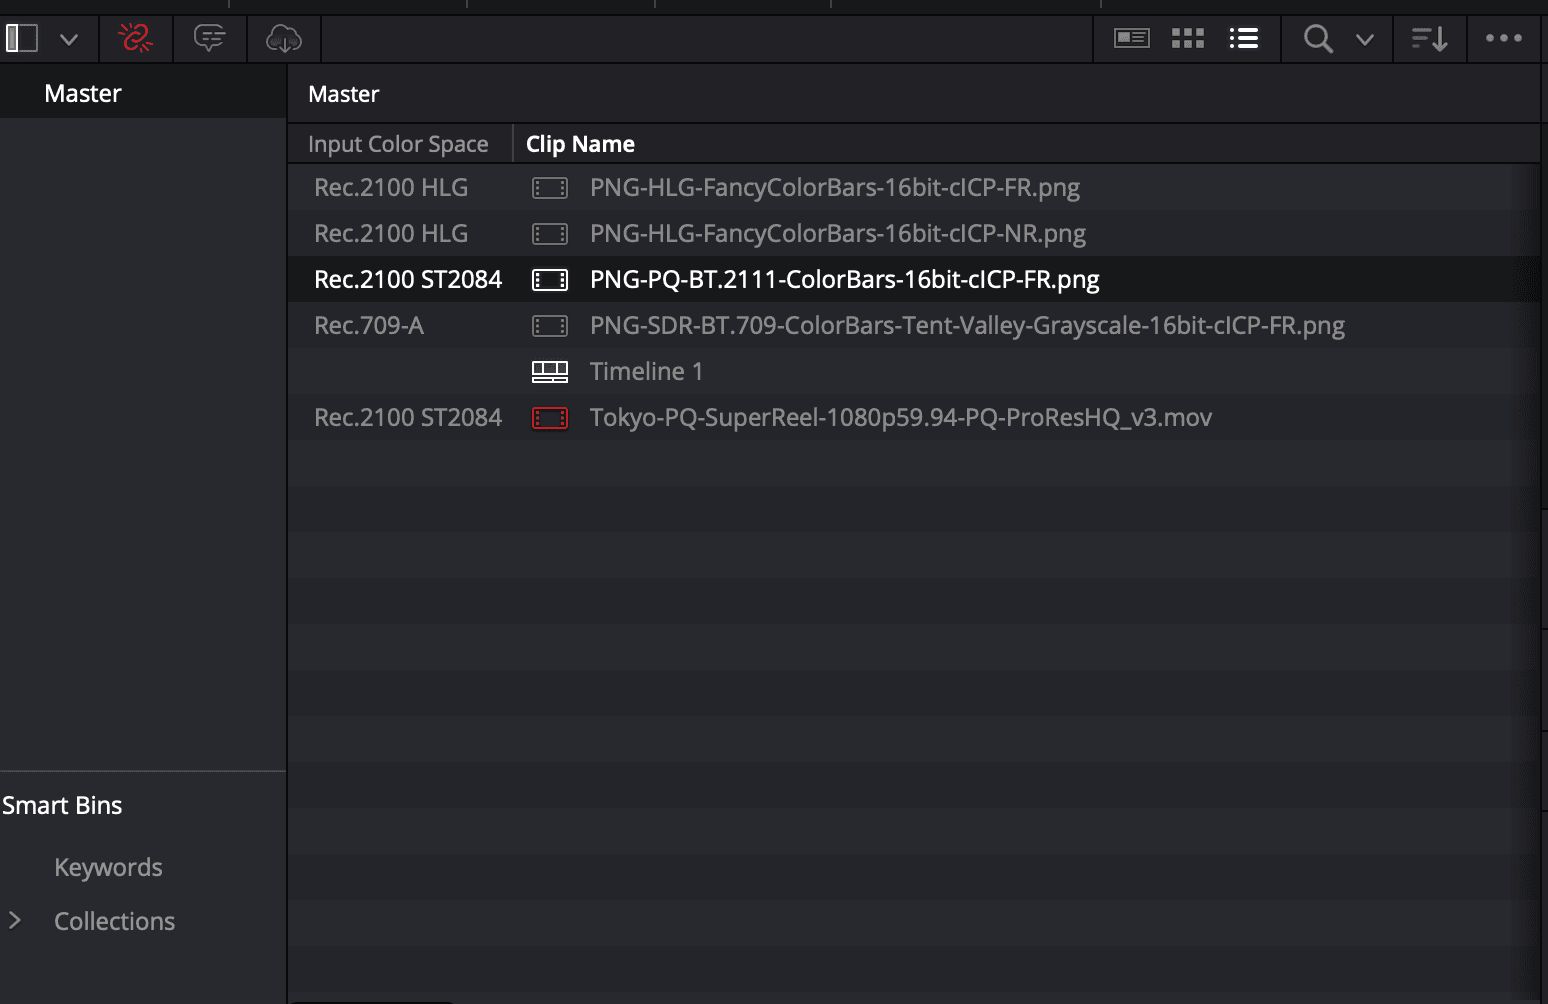
Task: Open the sort order menu icon
Action: [x=1430, y=39]
